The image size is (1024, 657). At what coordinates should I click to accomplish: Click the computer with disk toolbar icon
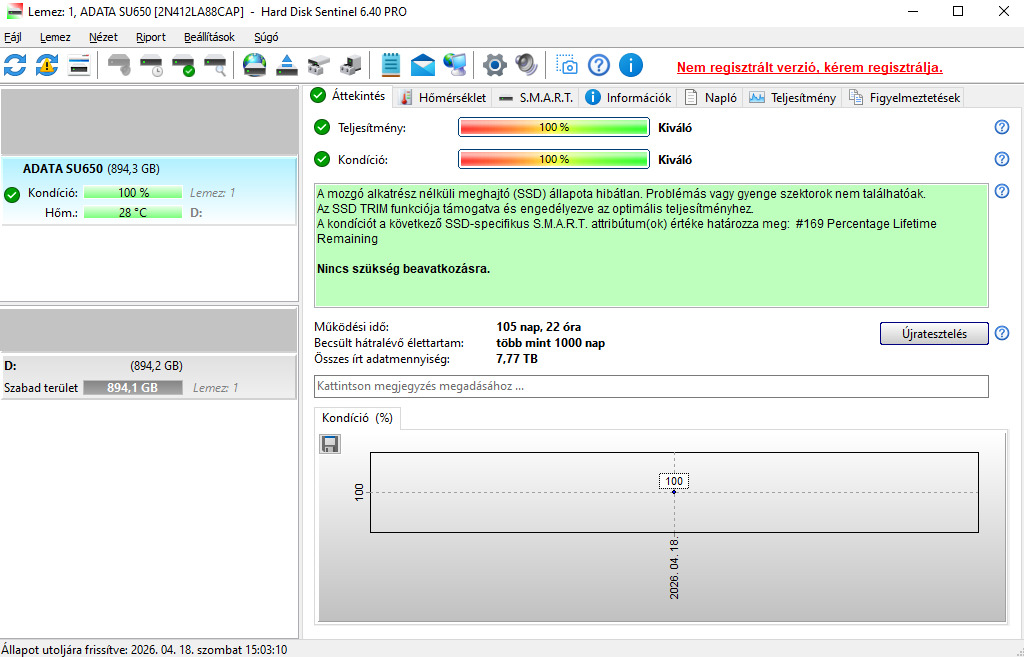coord(350,65)
